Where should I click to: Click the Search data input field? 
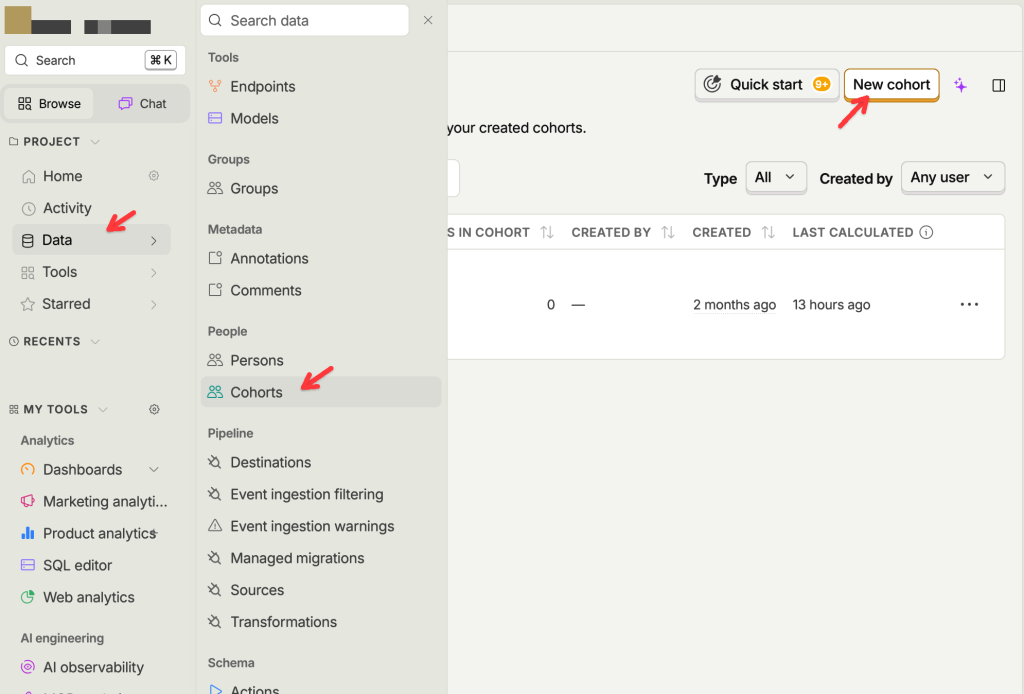click(x=304, y=20)
